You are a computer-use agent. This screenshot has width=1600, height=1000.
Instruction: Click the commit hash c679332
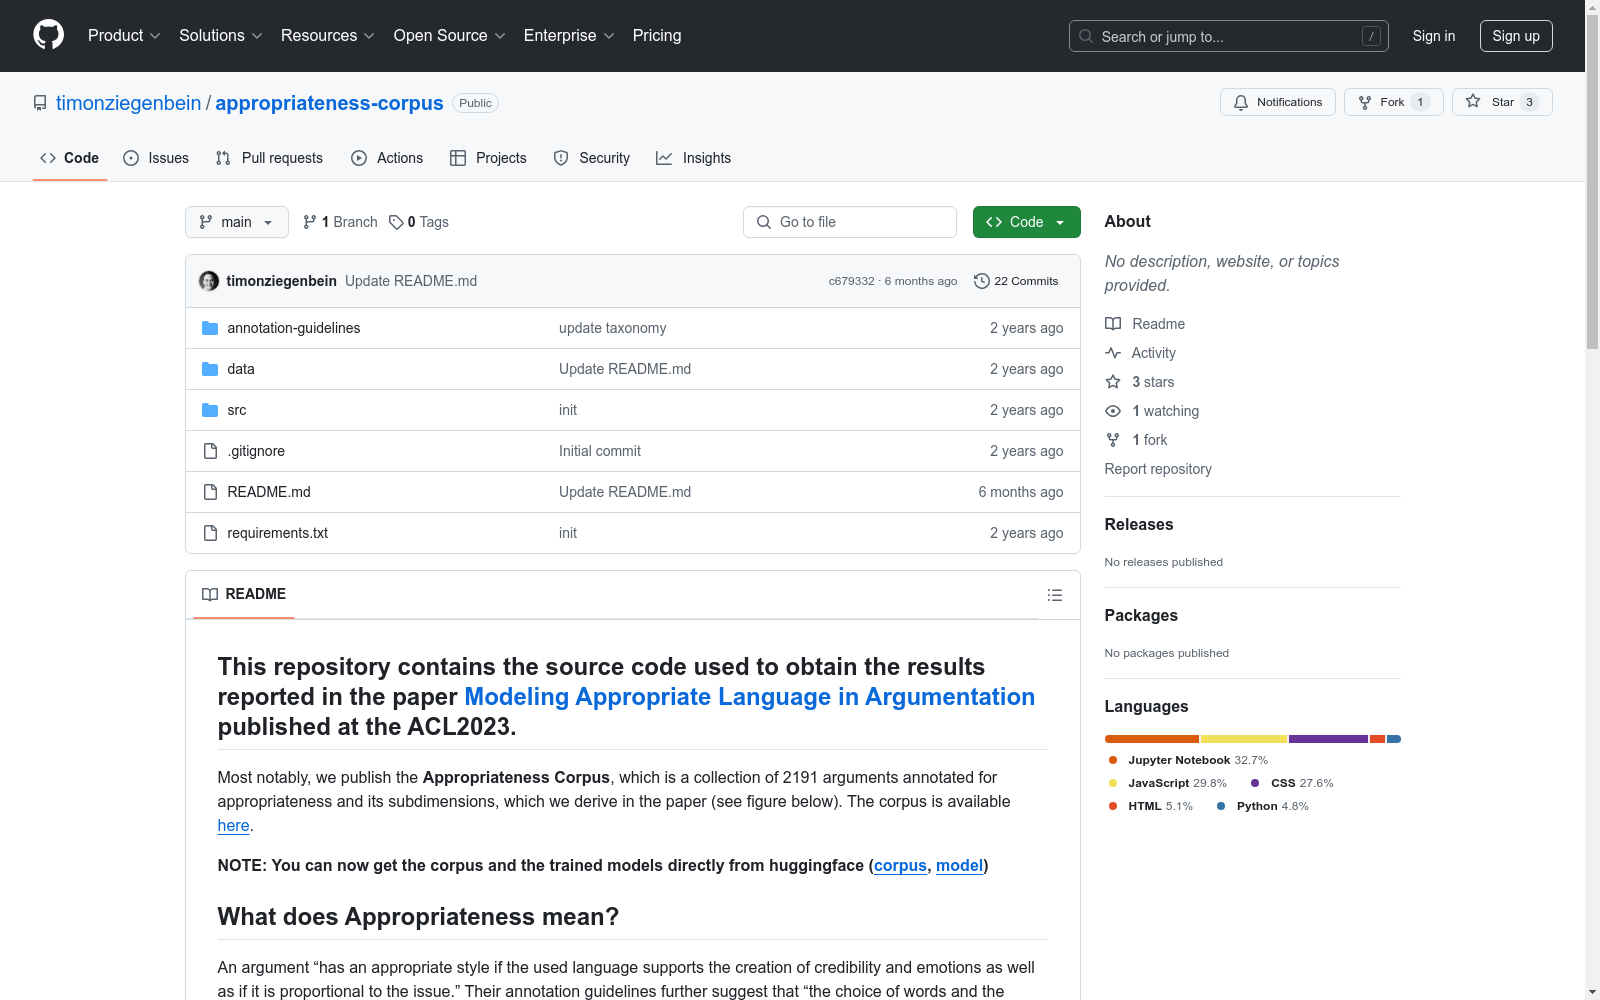[x=852, y=281]
